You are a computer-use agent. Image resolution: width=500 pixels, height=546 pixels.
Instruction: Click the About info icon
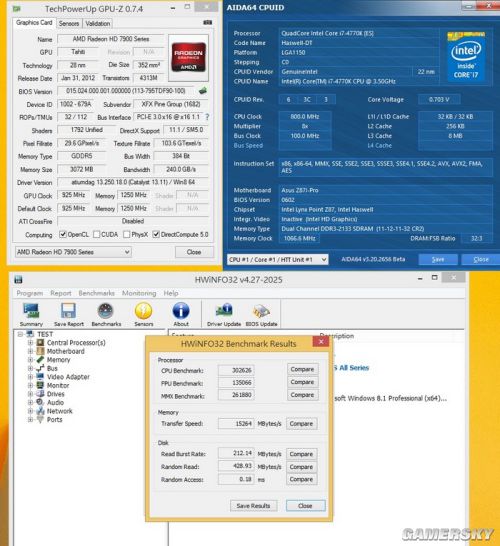point(181,311)
